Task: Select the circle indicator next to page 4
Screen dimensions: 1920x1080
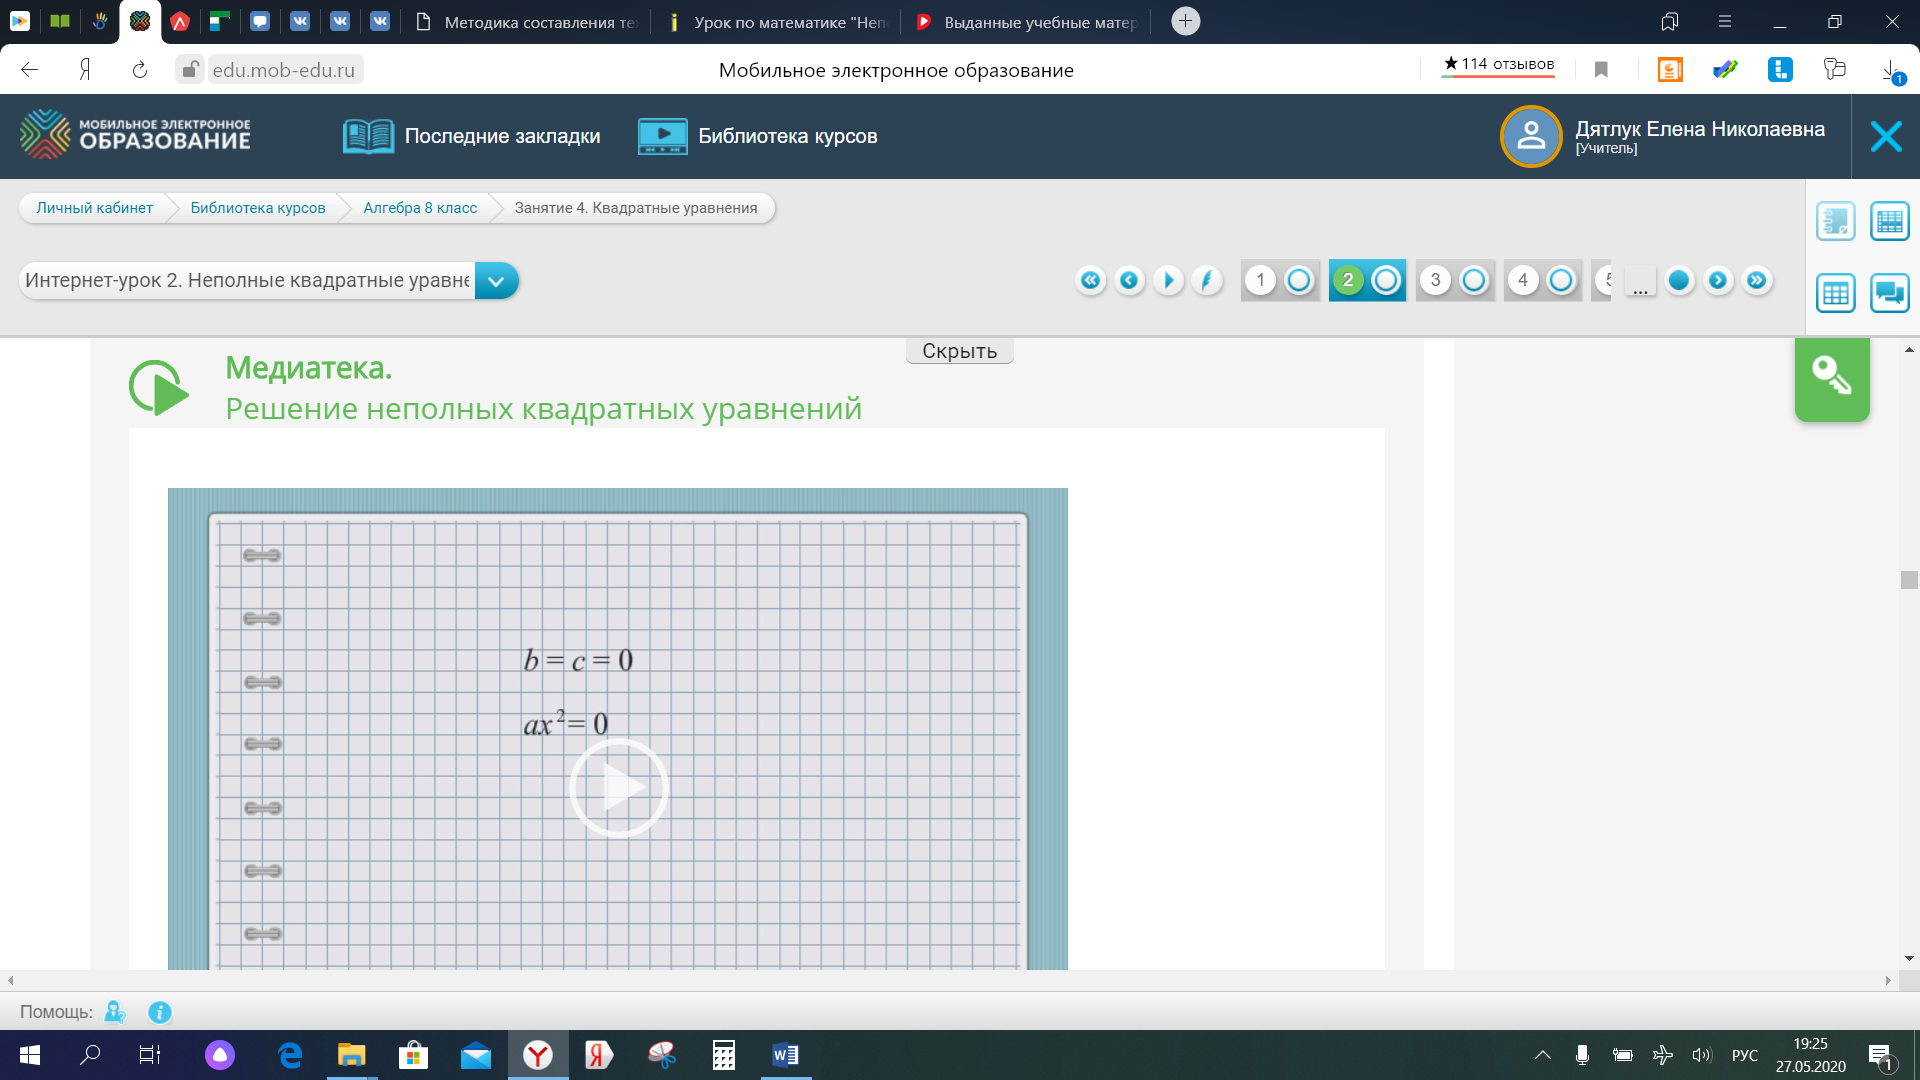Action: [x=1560, y=280]
